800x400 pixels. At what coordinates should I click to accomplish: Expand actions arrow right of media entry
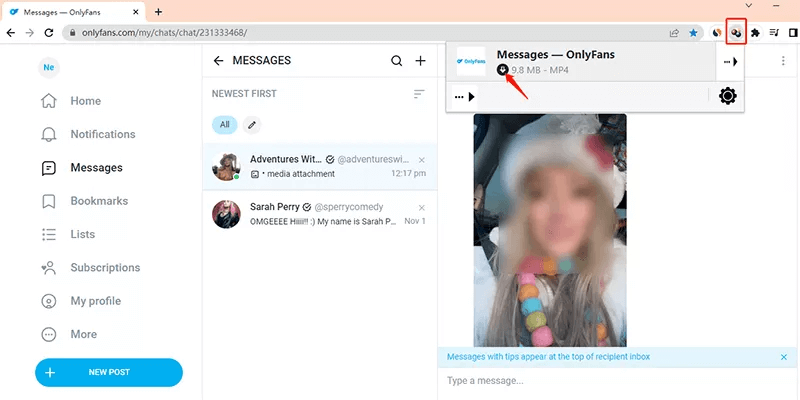pos(731,62)
